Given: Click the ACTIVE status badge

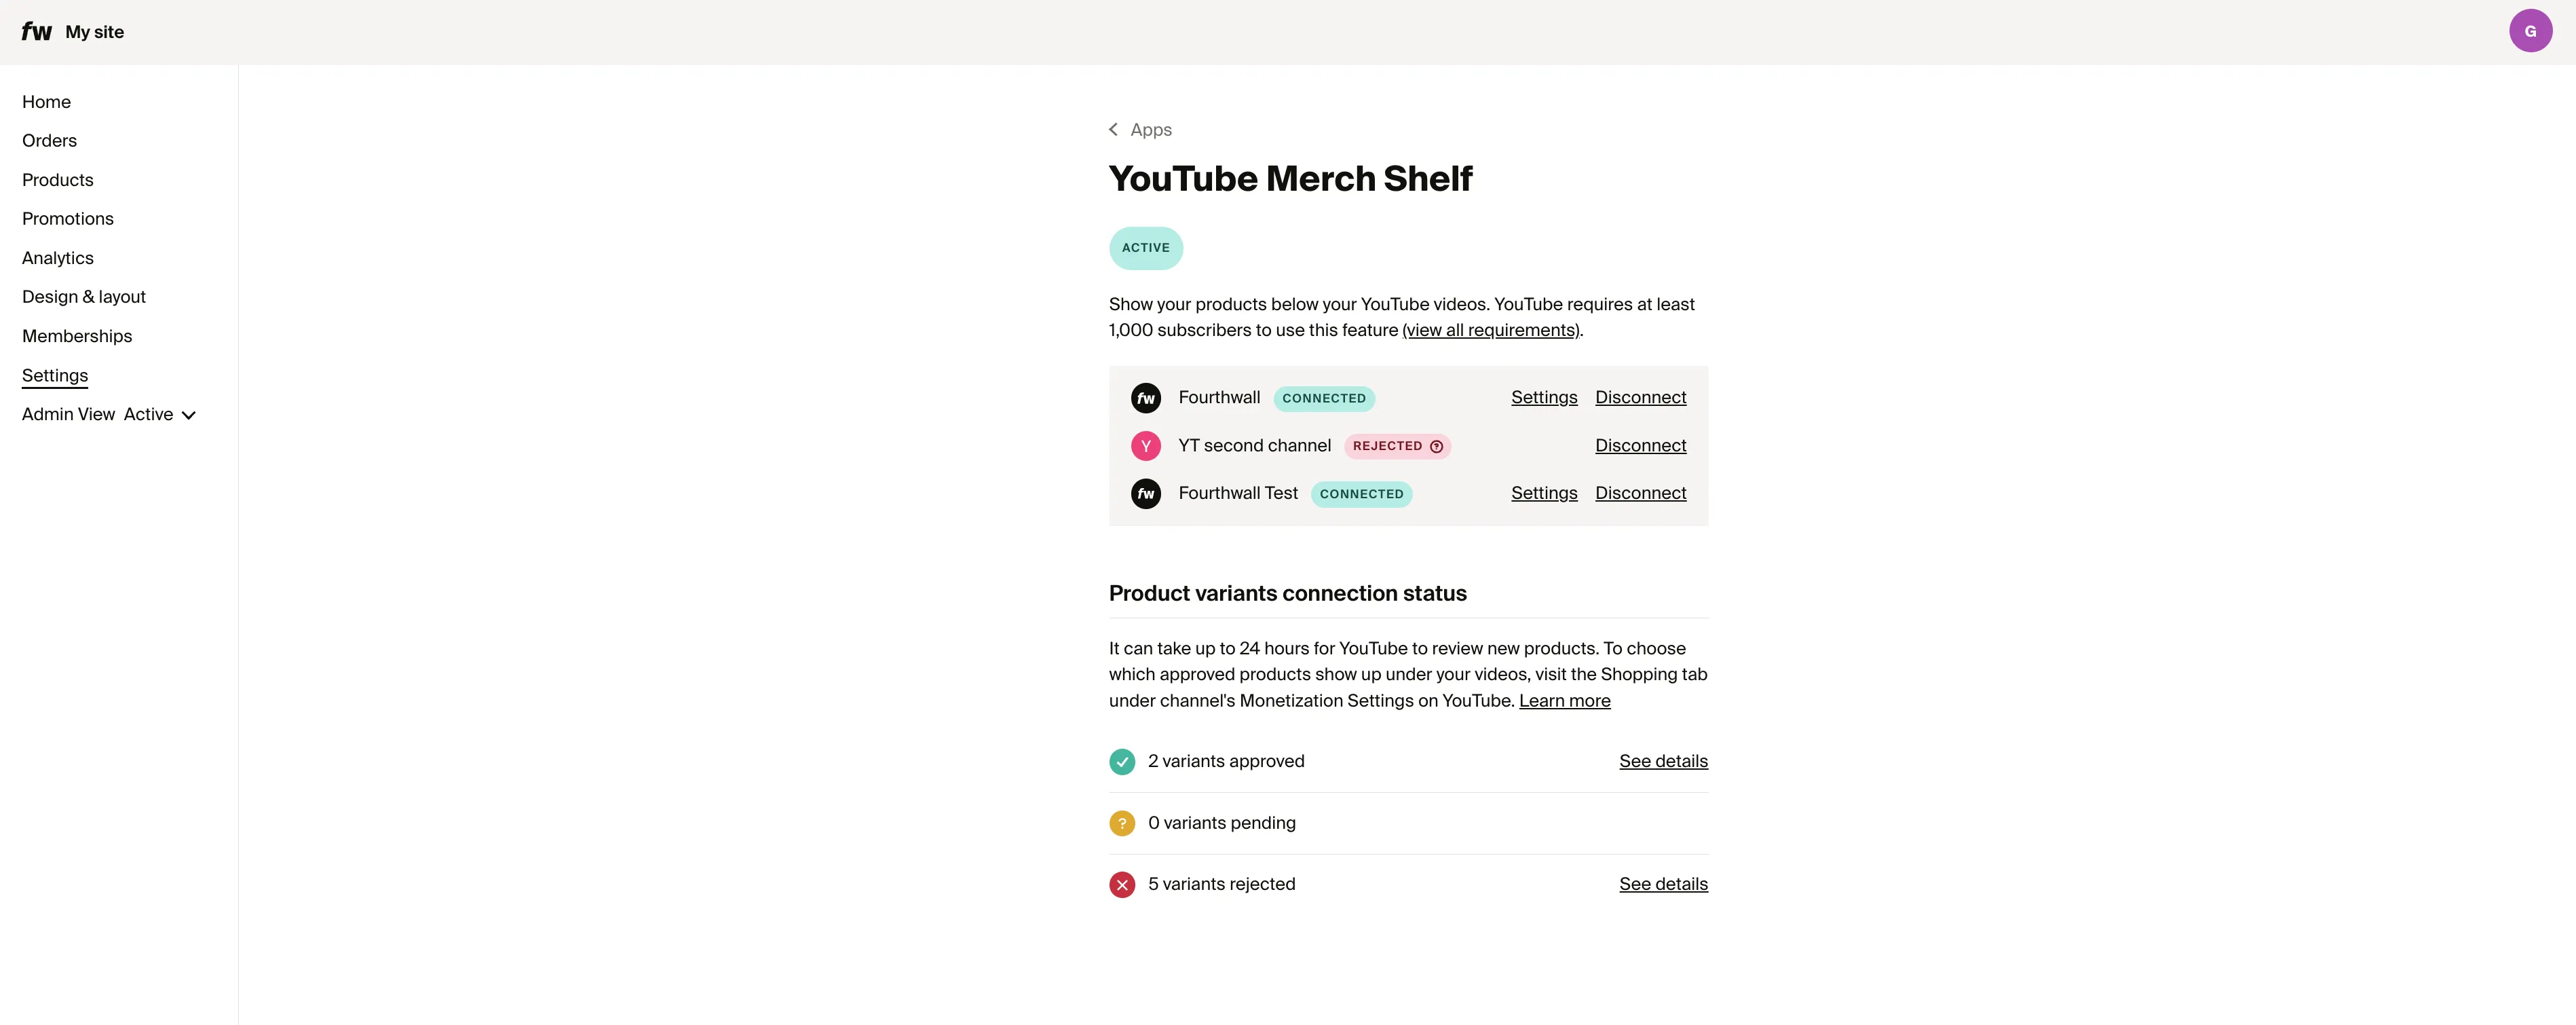Looking at the screenshot, I should [x=1145, y=247].
